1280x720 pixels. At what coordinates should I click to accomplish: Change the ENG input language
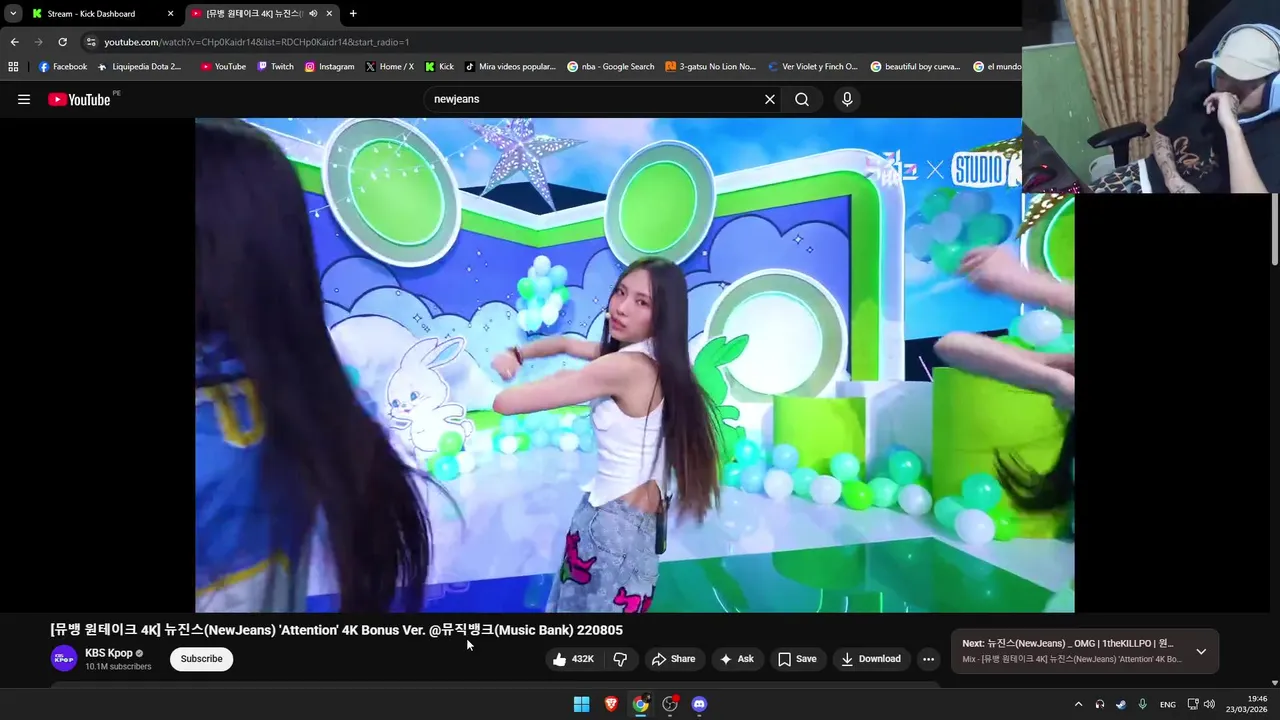click(x=1167, y=704)
